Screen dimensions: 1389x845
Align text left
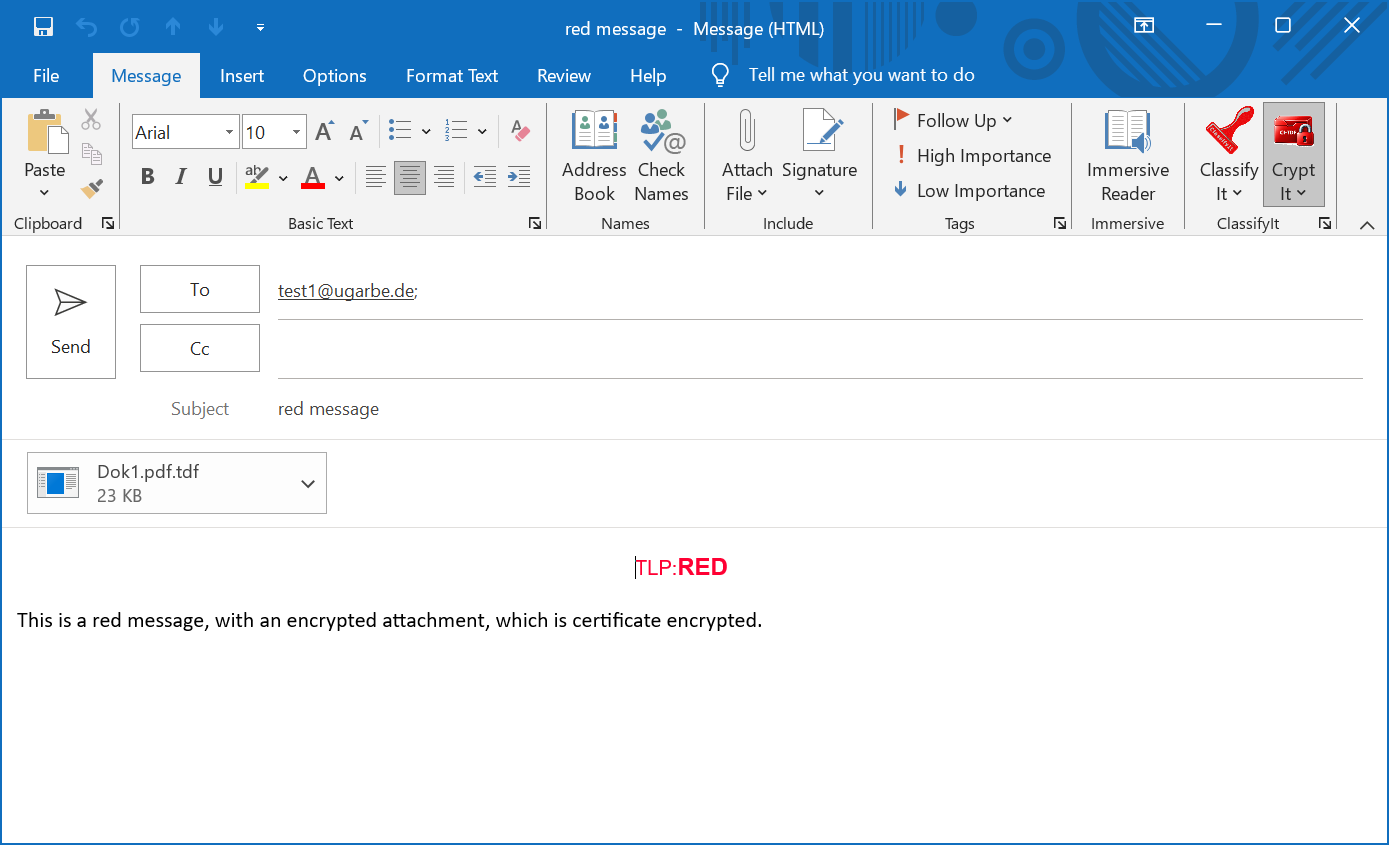(376, 177)
